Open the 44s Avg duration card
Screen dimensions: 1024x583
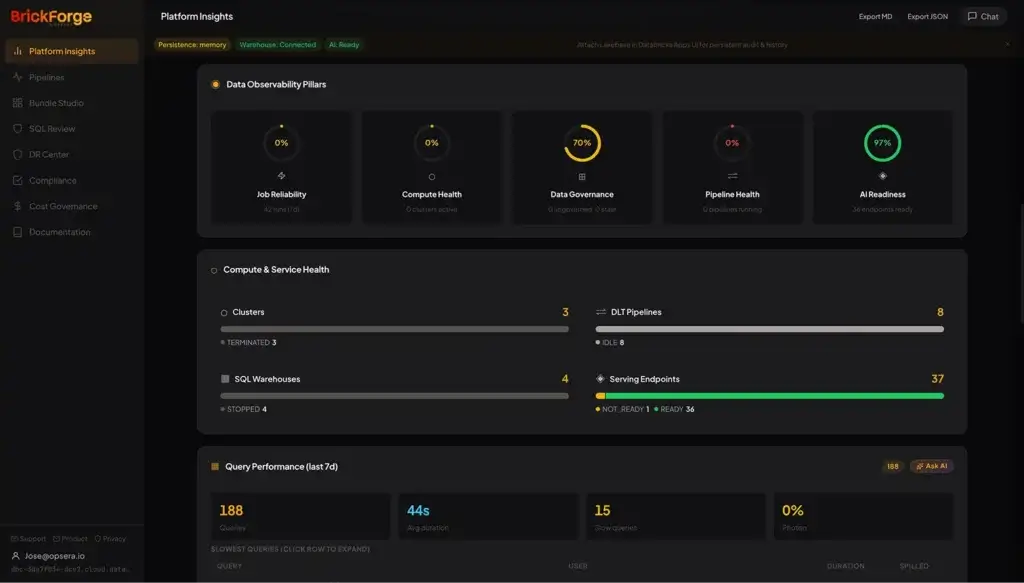tap(488, 516)
